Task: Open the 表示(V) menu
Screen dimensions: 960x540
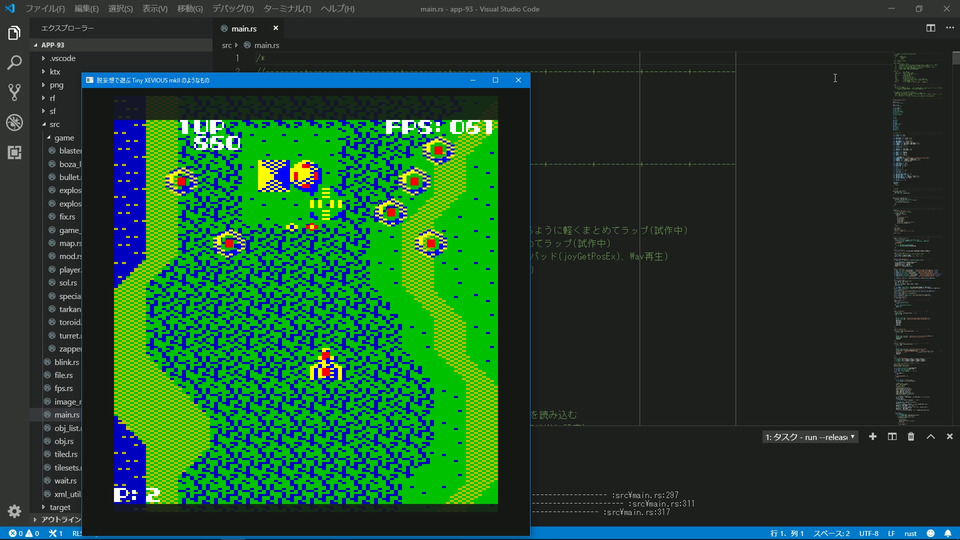Action: (x=155, y=9)
